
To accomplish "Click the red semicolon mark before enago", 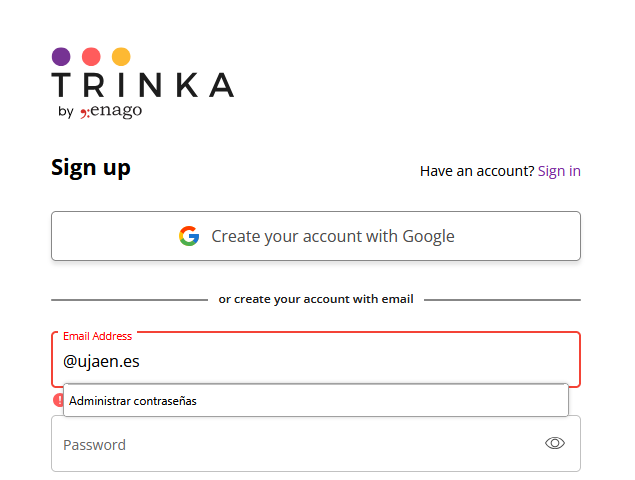I will tap(85, 113).
